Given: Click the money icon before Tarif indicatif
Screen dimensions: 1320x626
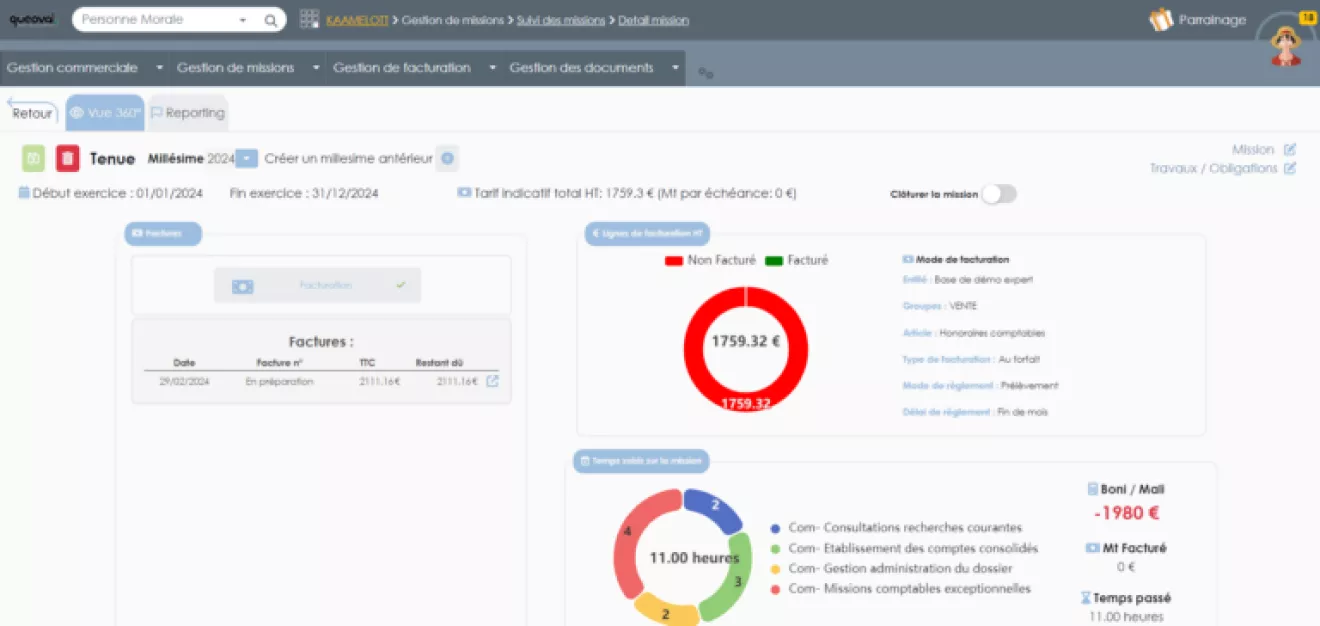Looking at the screenshot, I should coord(464,193).
